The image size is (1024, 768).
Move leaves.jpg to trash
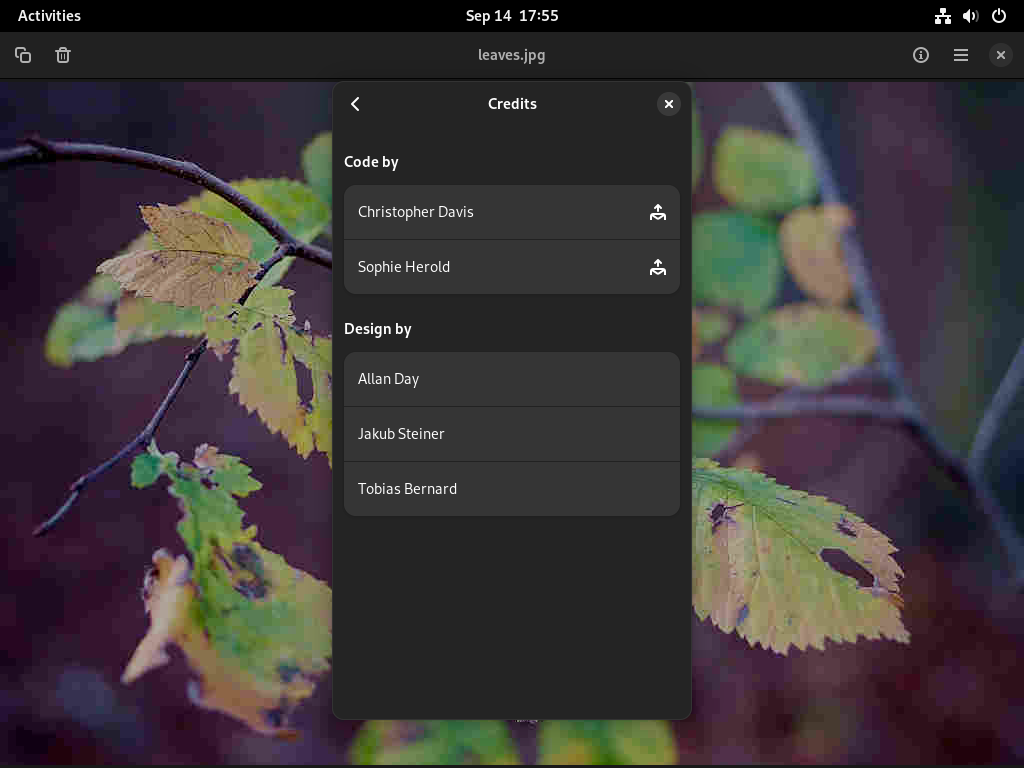tap(63, 55)
